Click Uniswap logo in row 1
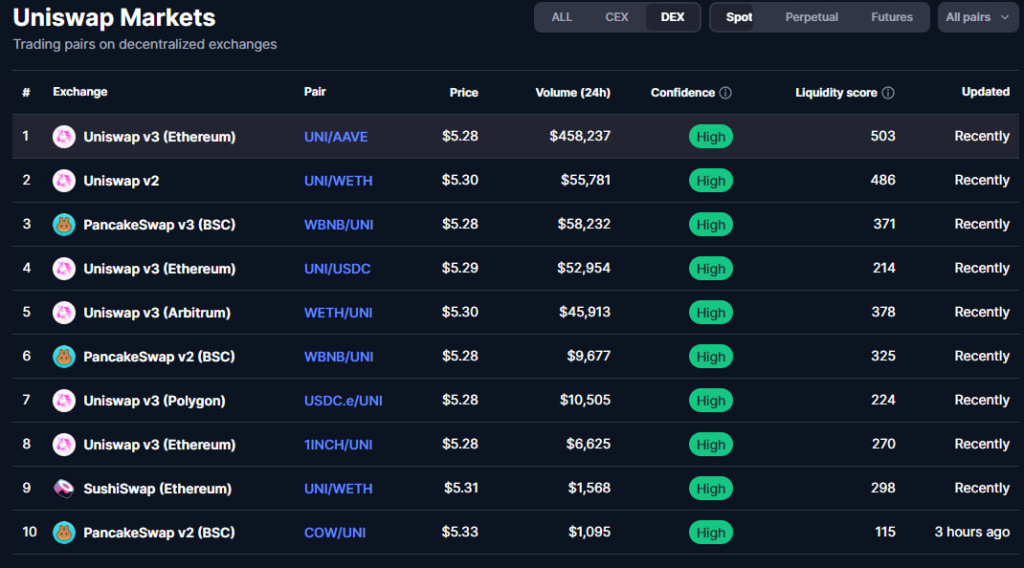 point(64,136)
